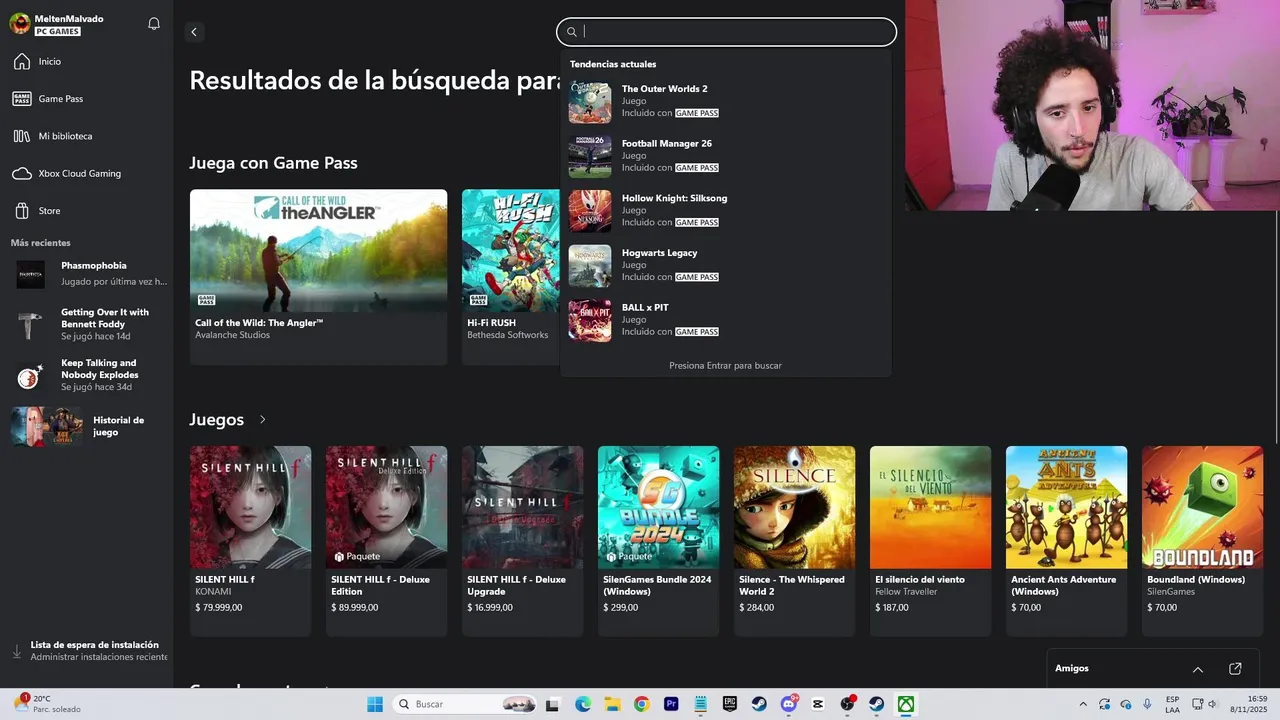Open El silencio del viento card
Image resolution: width=1280 pixels, height=720 pixels.
pos(930,541)
